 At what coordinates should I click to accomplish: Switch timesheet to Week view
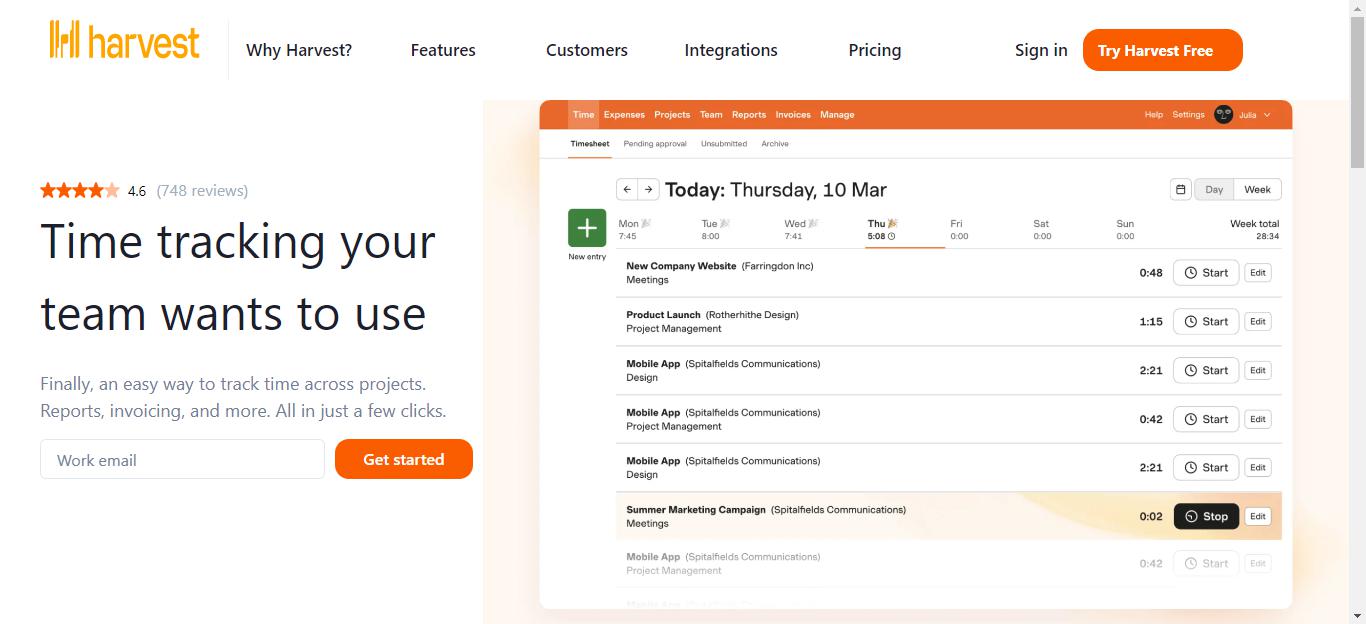[1257, 190]
